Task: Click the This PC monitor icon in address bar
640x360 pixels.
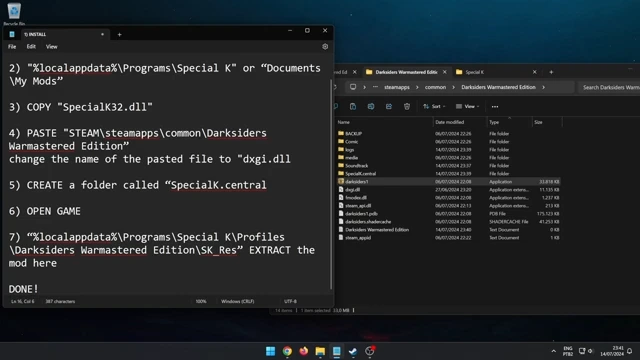Action: pyautogui.click(x=353, y=87)
